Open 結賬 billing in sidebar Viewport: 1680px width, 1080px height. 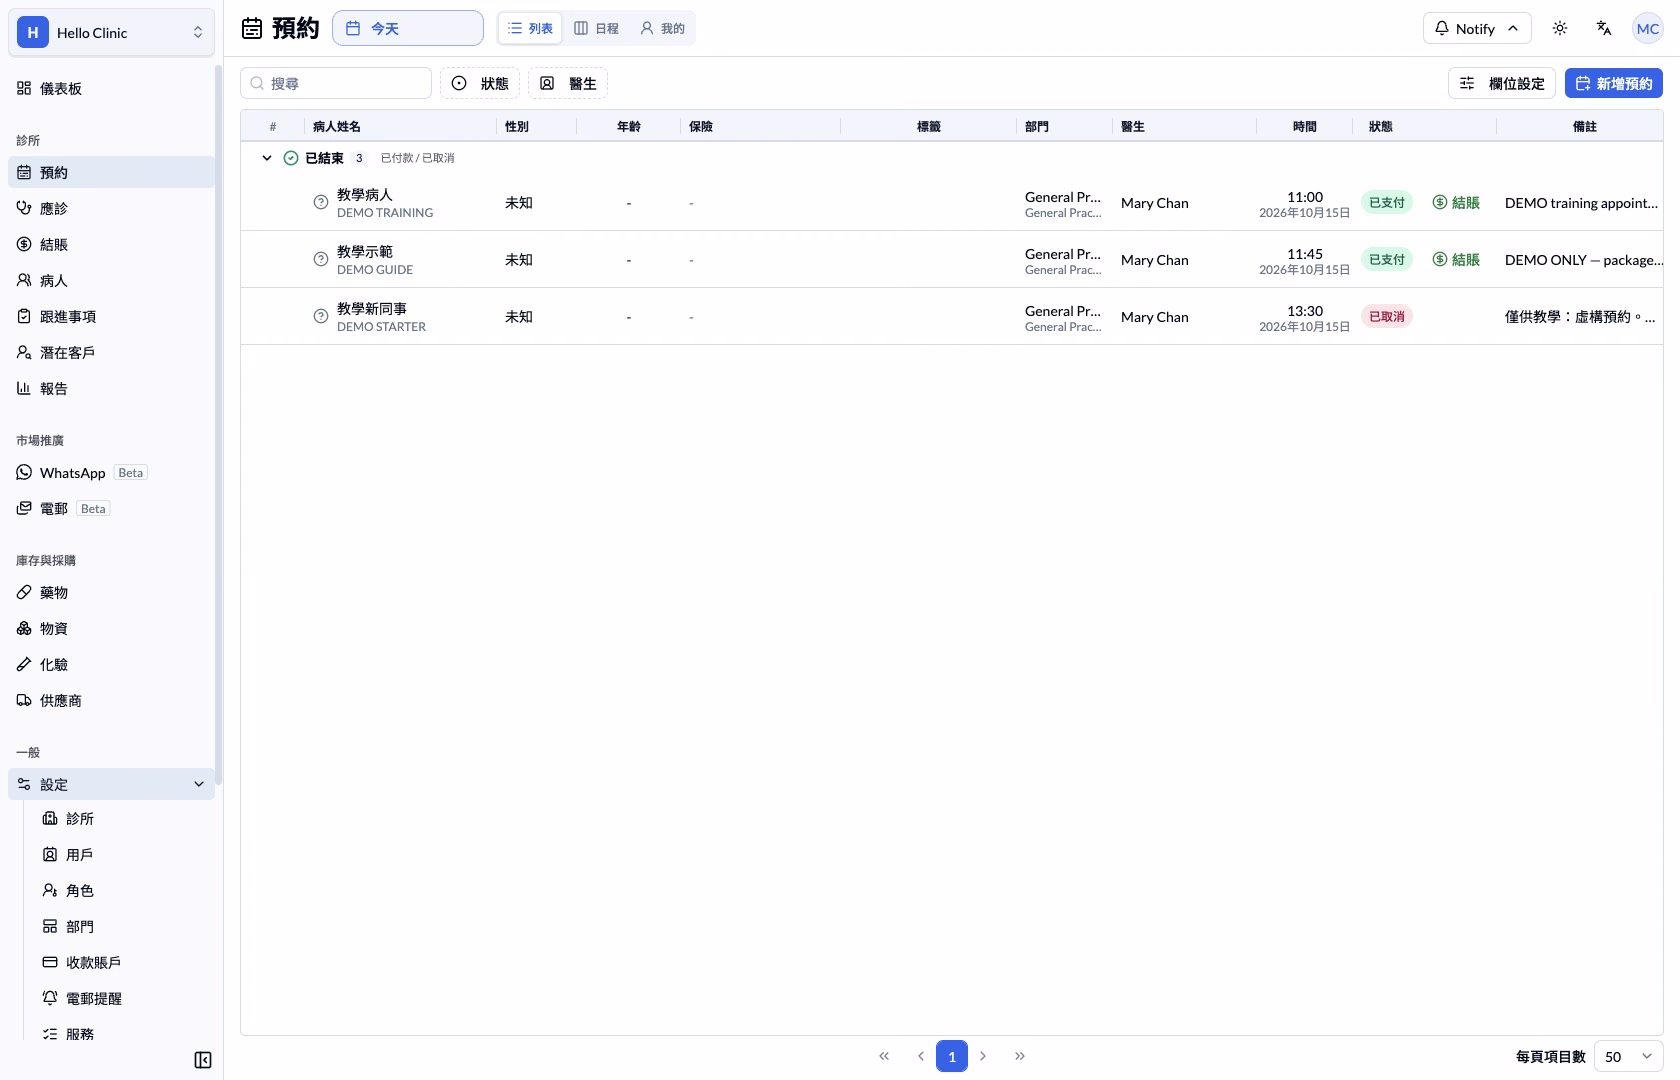tap(111, 244)
